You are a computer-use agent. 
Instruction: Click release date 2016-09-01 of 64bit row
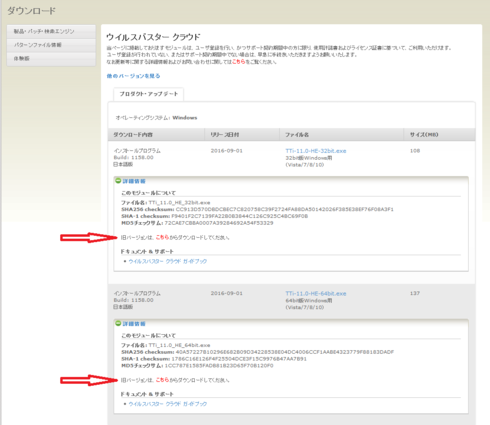click(227, 293)
